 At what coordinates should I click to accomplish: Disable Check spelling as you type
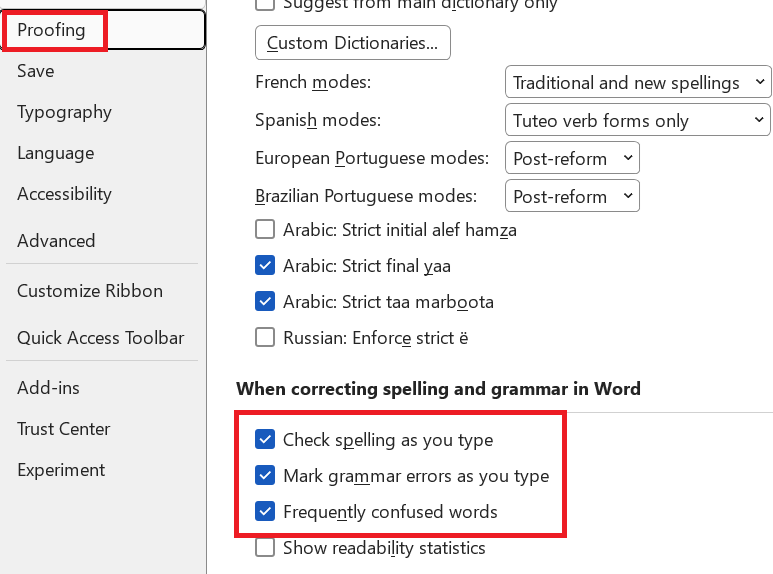265,439
